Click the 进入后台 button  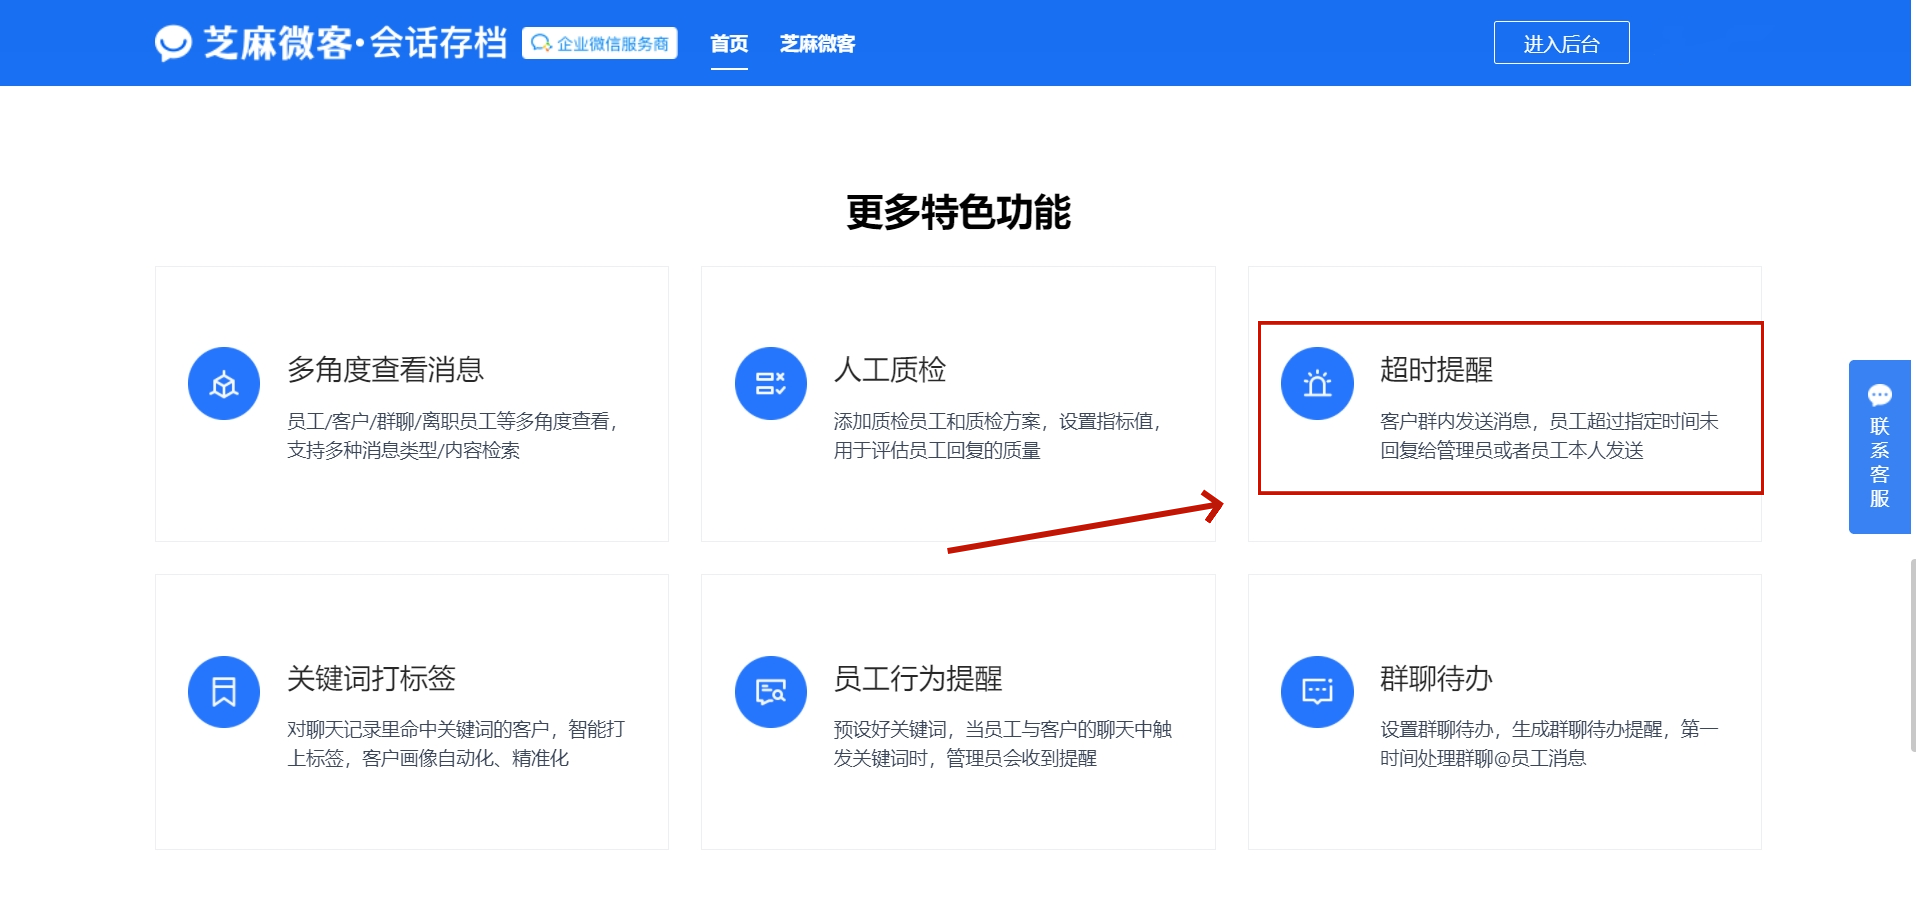coord(1561,43)
